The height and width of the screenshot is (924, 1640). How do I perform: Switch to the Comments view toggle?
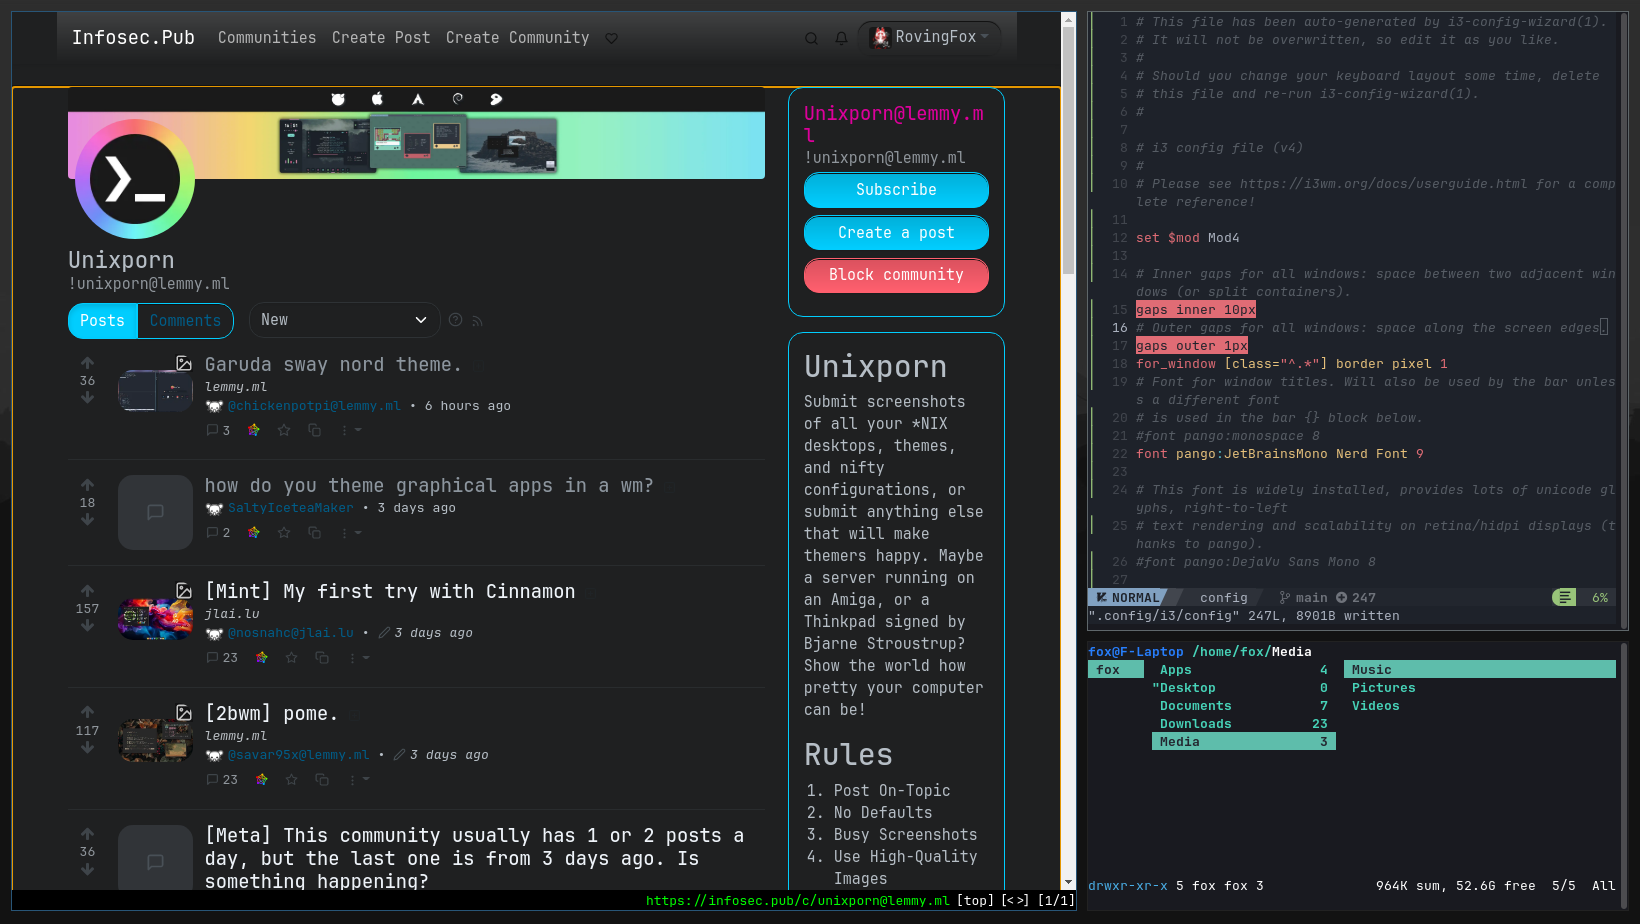pos(185,321)
